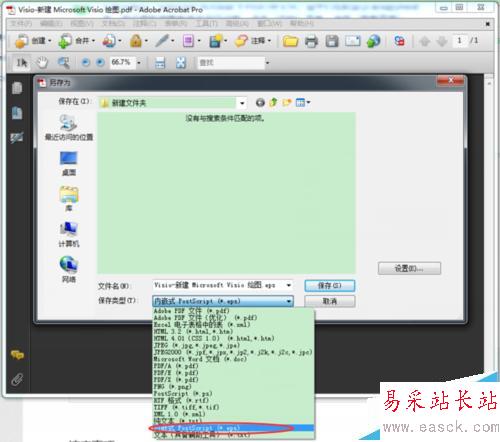
Task: Click the Next page down arrow
Action: pyautogui.click(x=442, y=41)
